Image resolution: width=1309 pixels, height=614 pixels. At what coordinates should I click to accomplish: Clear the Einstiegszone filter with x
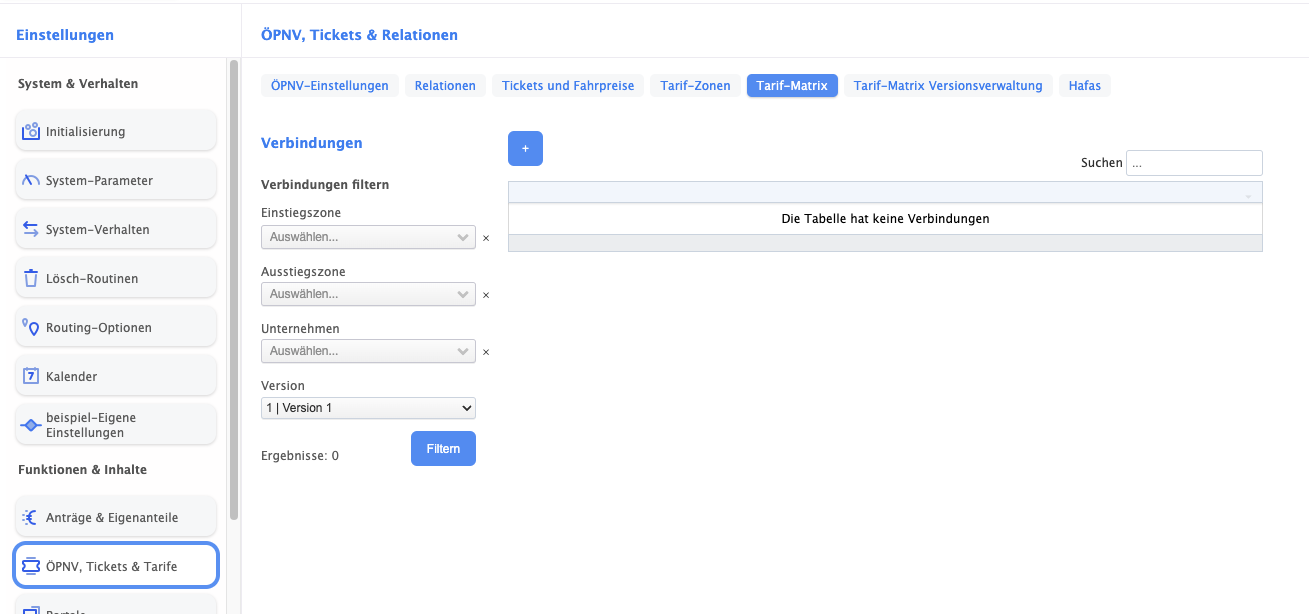486,238
